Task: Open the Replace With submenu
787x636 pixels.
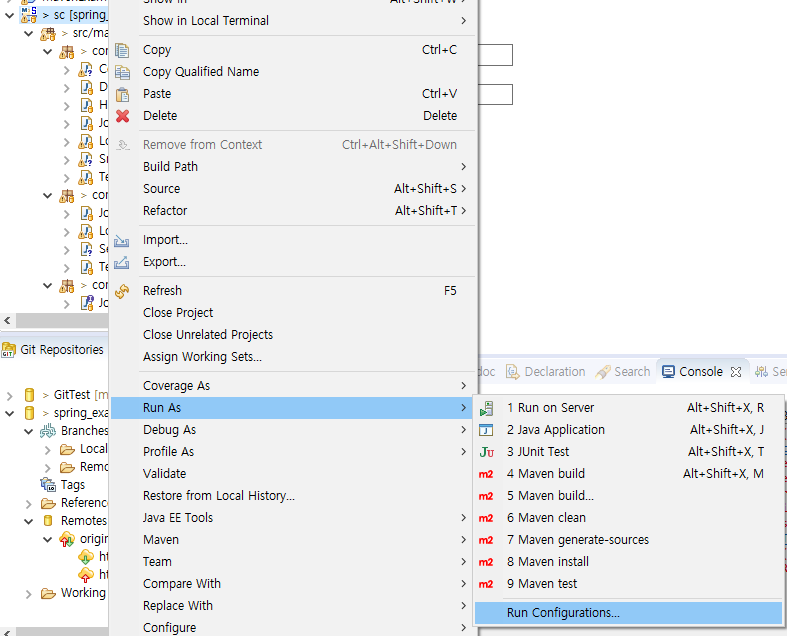Action: 292,606
